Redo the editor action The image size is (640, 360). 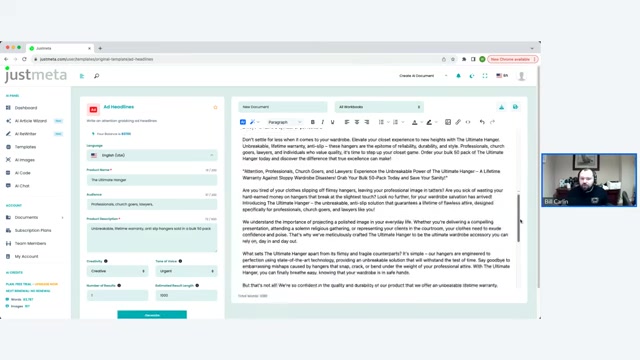coord(492,122)
